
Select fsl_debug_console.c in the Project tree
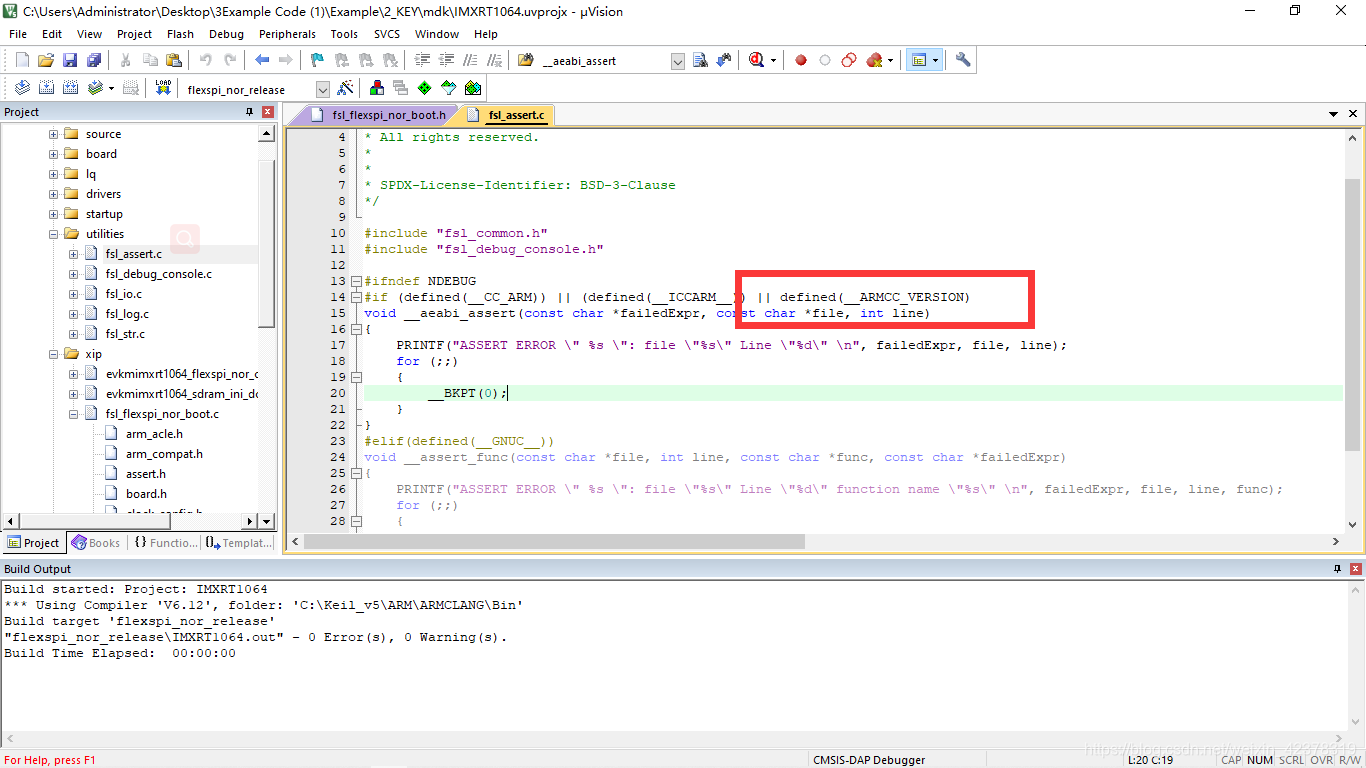(157, 273)
